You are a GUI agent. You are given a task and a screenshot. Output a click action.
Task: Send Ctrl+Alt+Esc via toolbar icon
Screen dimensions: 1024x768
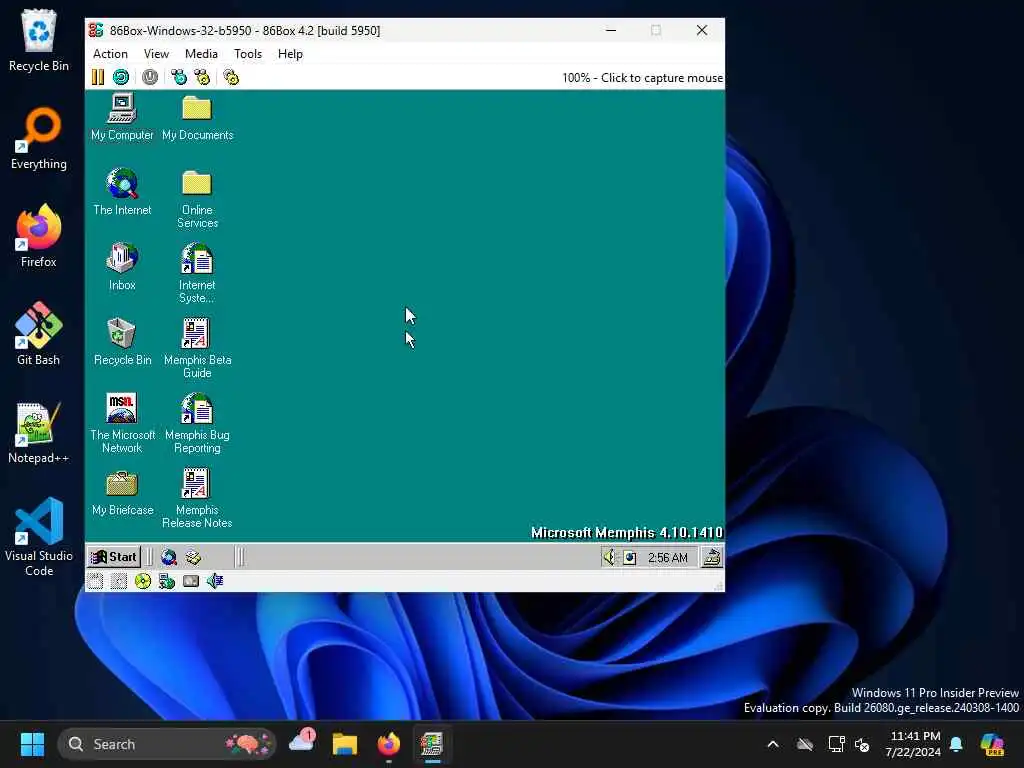coord(202,77)
